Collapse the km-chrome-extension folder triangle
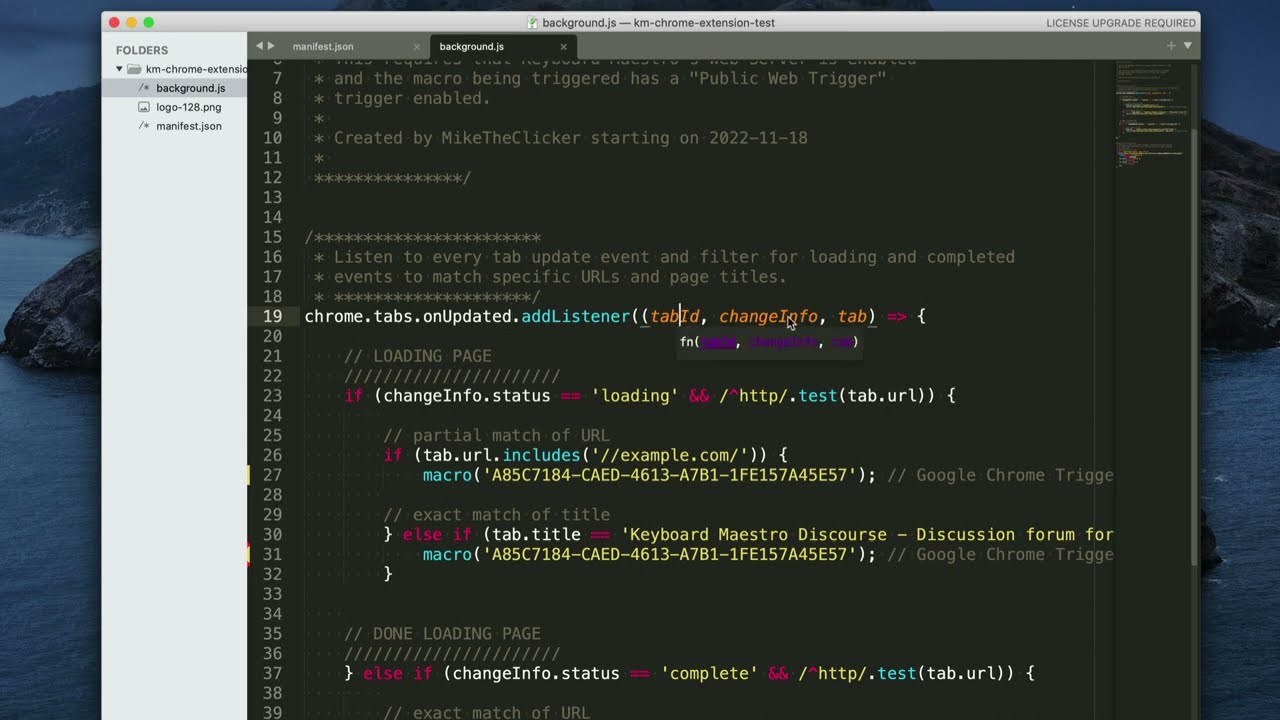1280x720 pixels. click(120, 69)
